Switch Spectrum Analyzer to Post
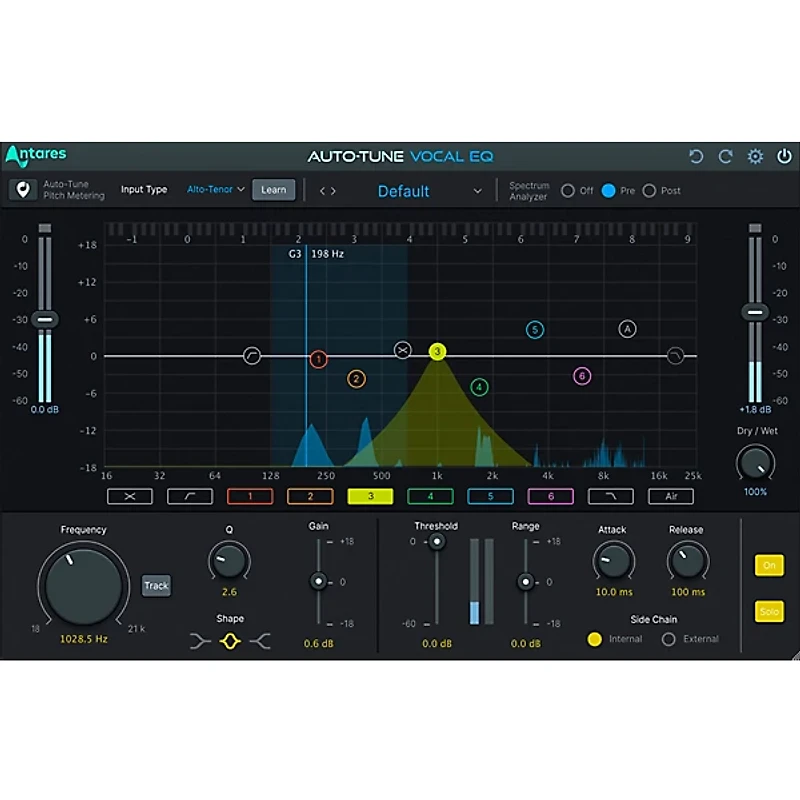 point(650,189)
